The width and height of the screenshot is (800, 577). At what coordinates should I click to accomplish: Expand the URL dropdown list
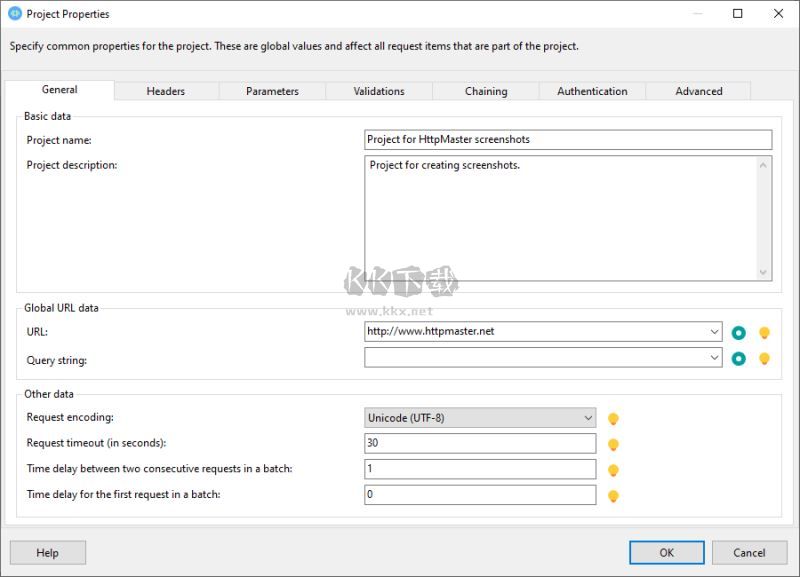[714, 332]
